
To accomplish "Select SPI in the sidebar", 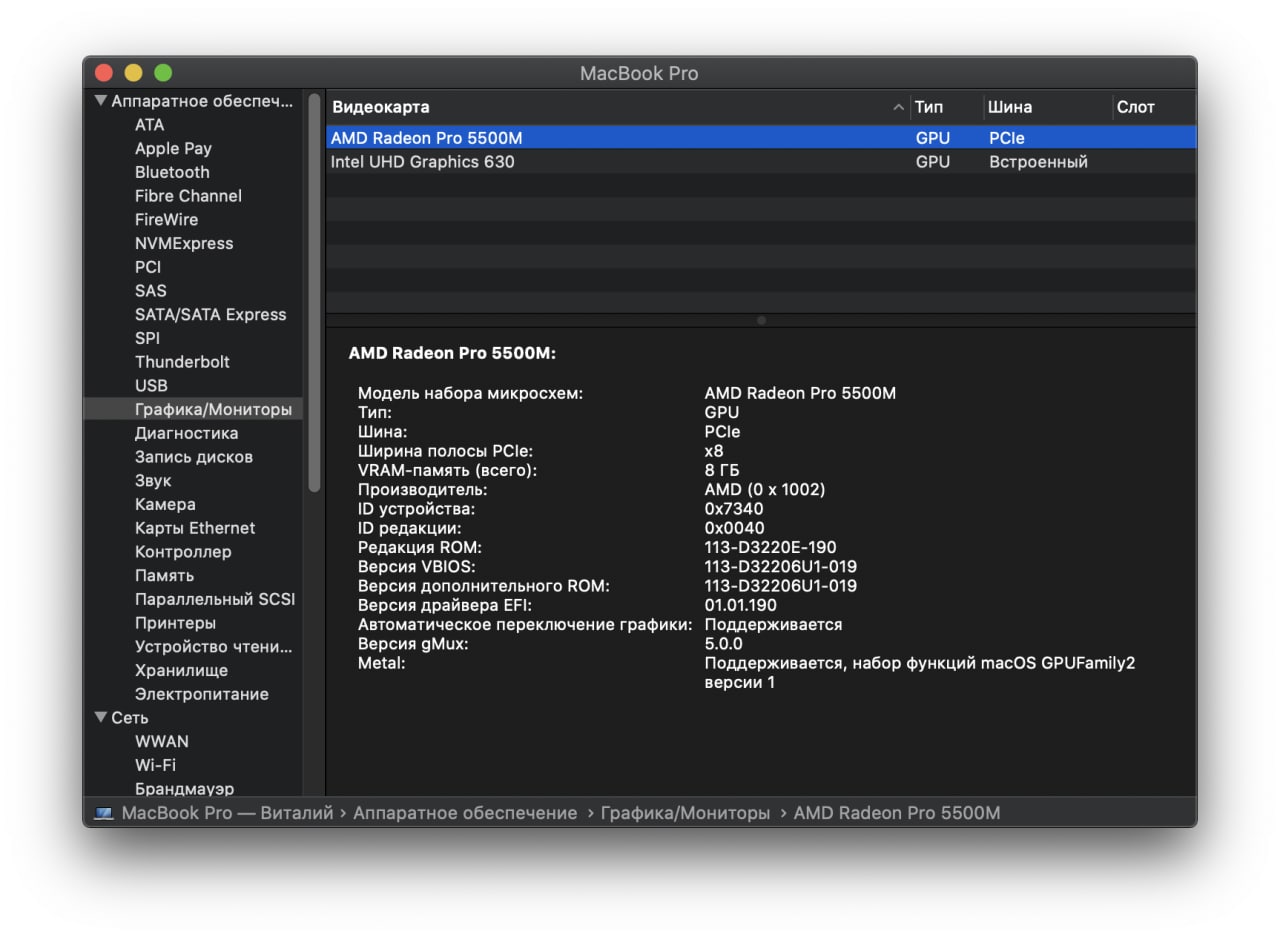I will point(147,338).
